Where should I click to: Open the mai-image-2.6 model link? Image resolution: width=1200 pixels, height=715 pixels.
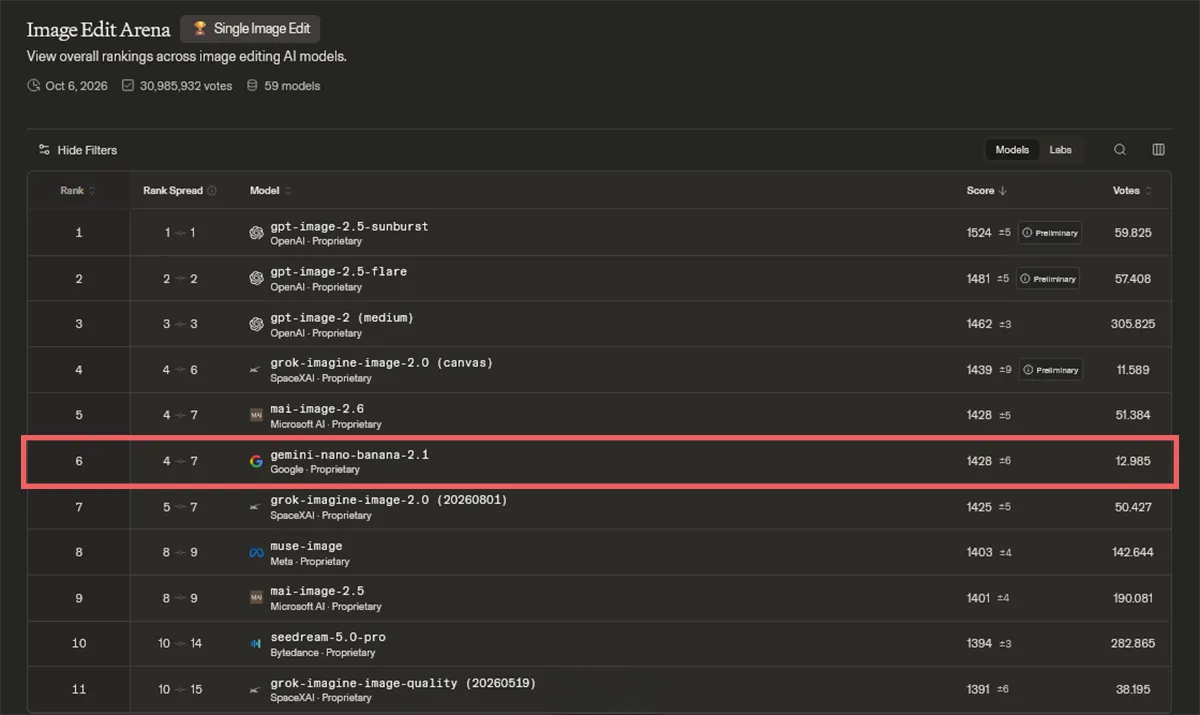(317, 409)
